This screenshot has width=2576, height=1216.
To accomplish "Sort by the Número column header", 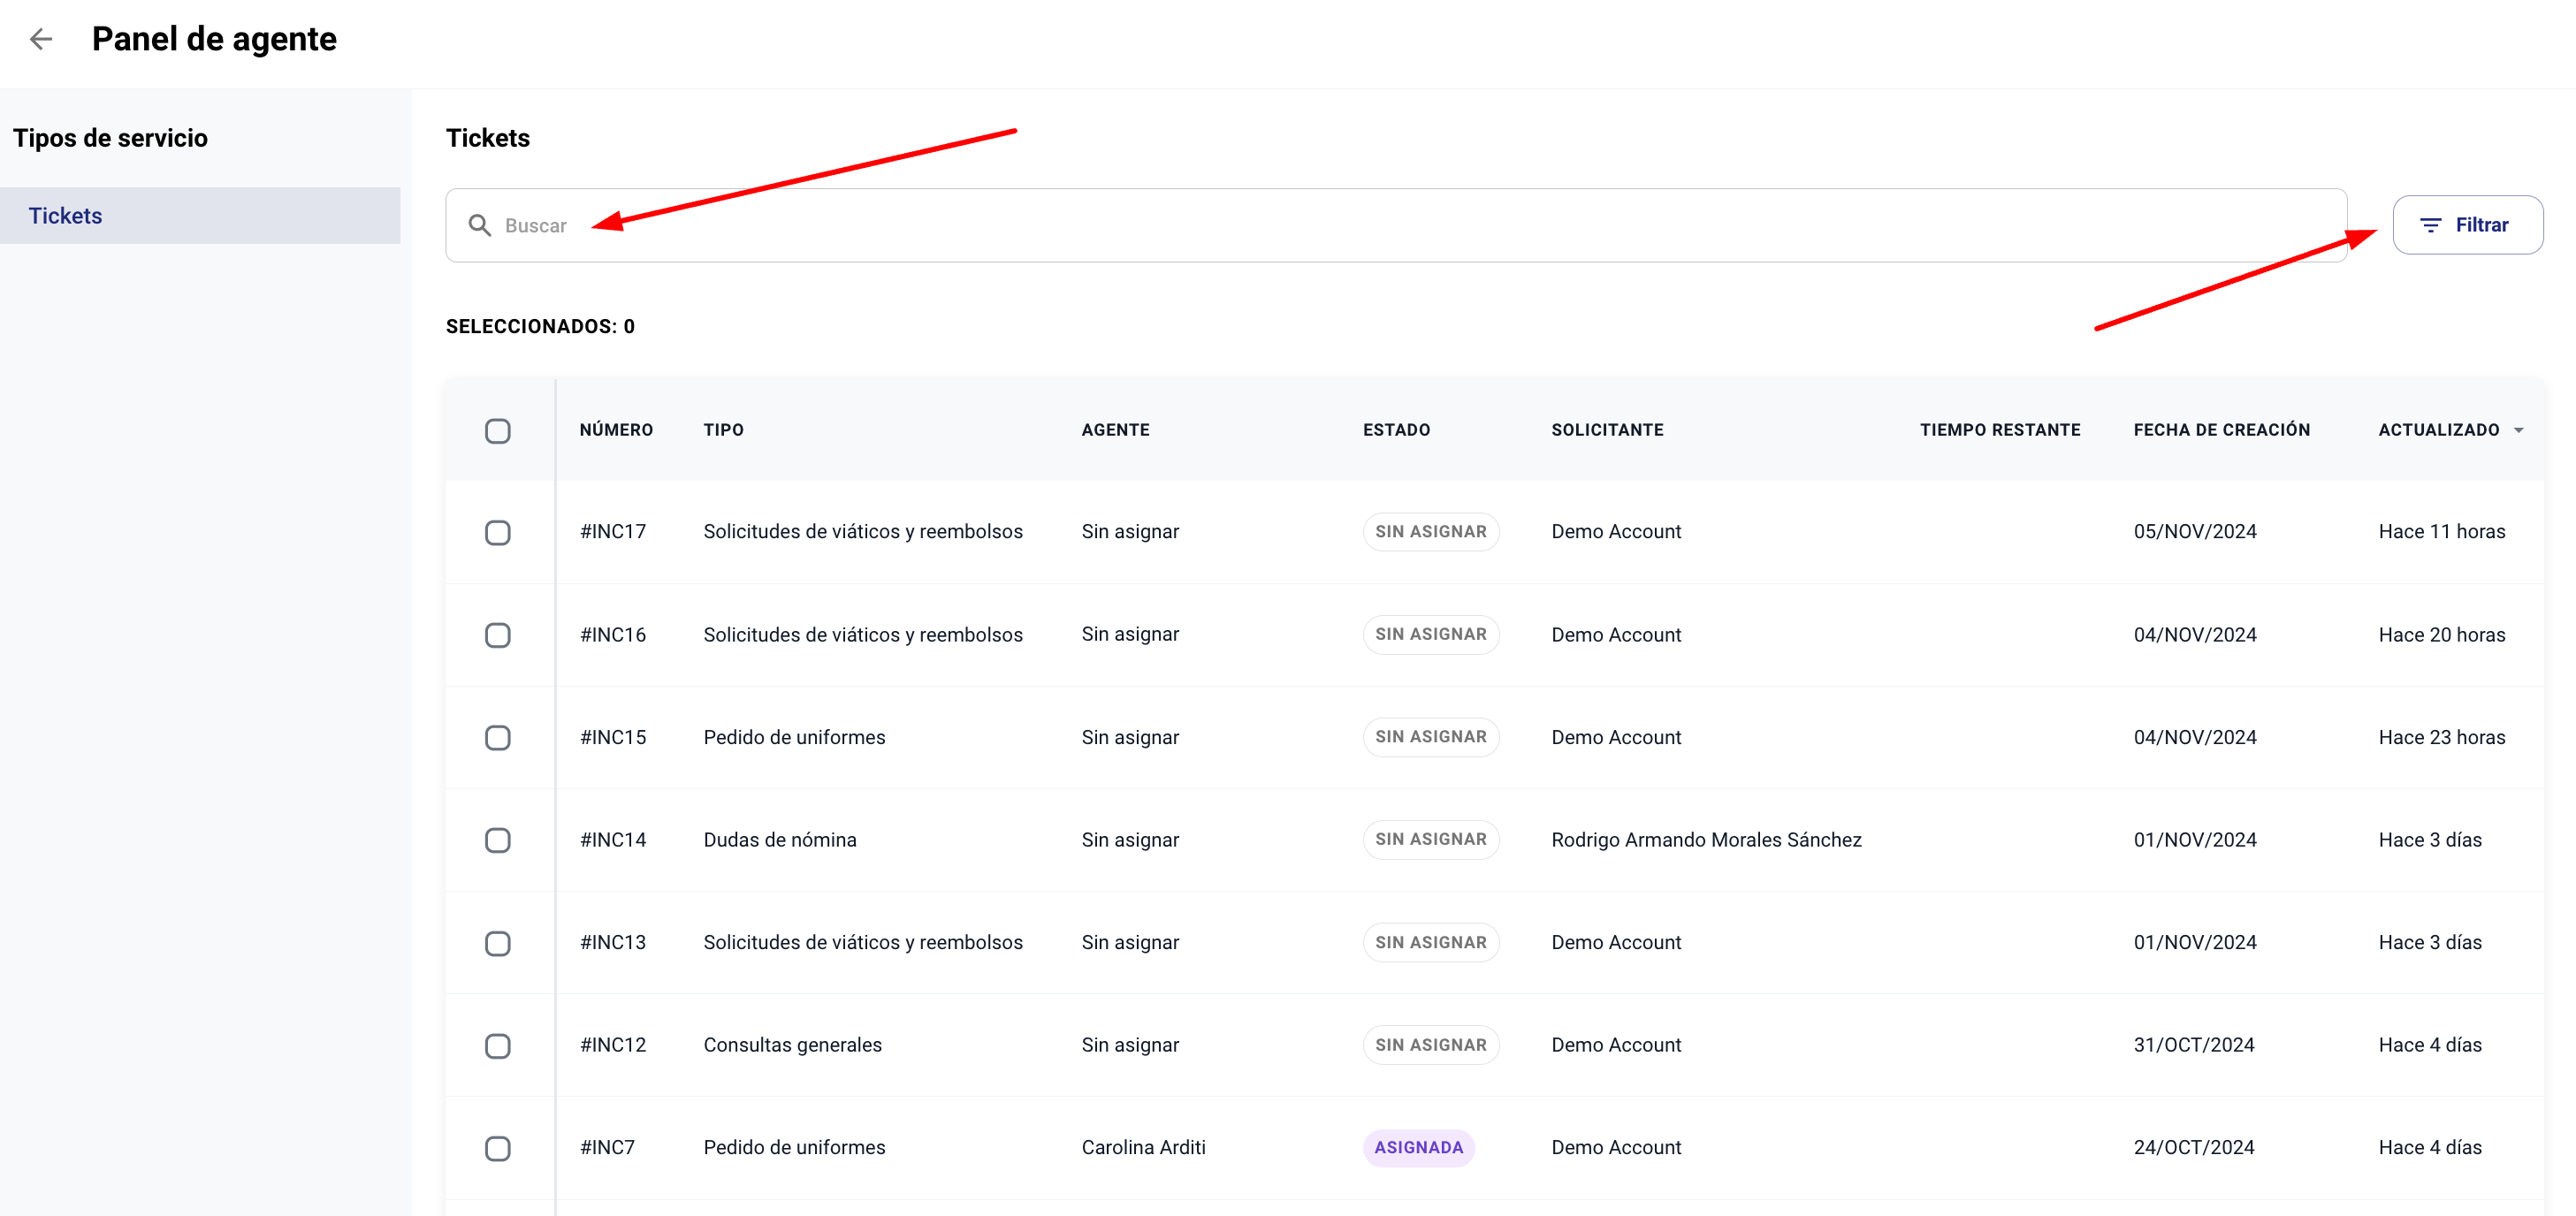I will [616, 430].
